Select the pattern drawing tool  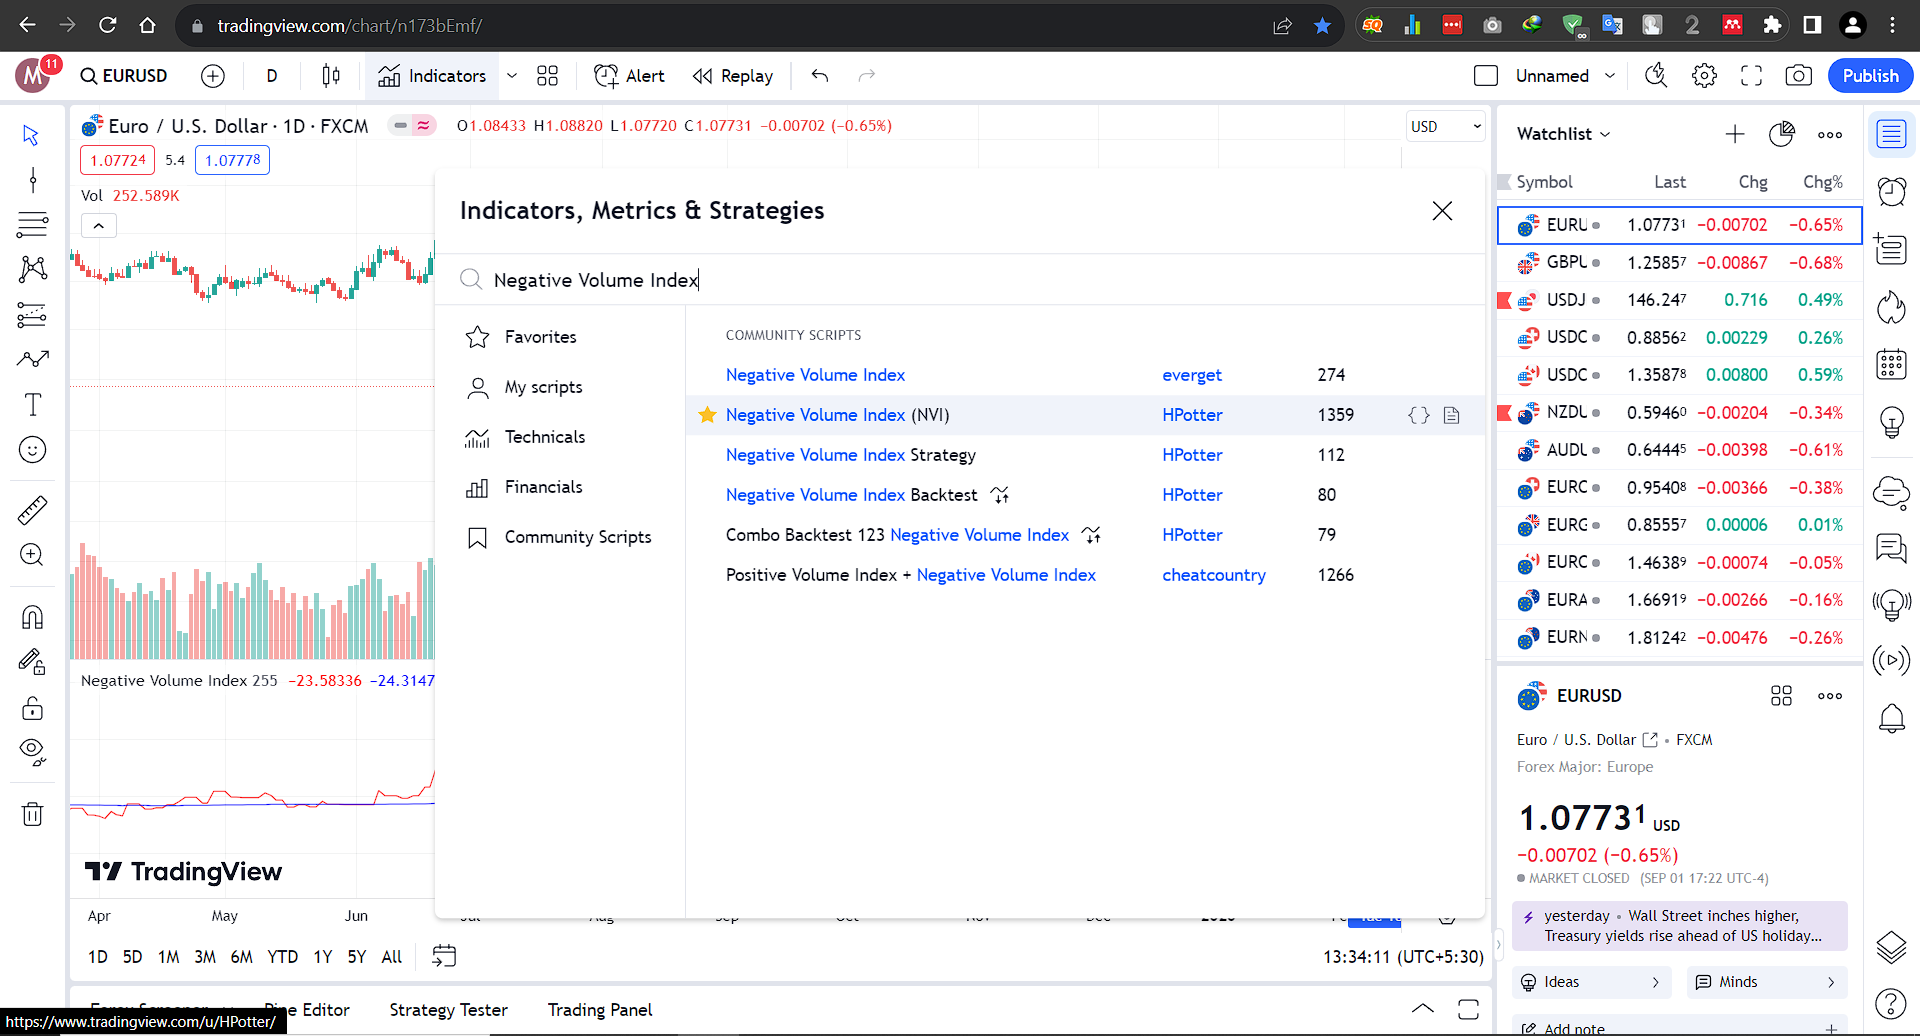(32, 268)
